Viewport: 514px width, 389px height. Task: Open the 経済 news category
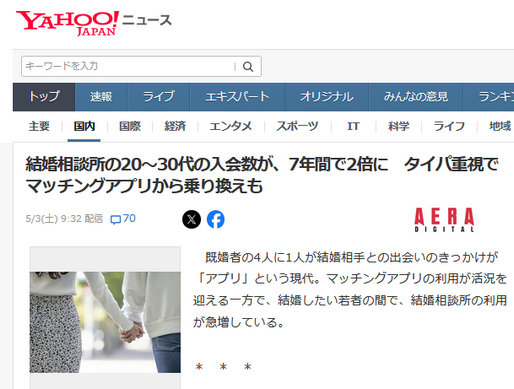click(x=175, y=126)
